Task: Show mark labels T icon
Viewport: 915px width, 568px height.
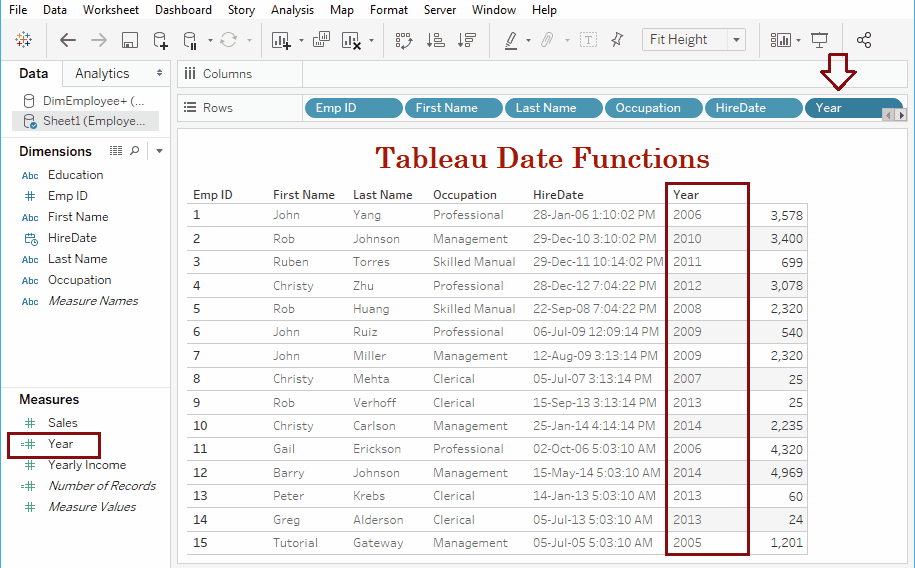Action: 588,40
